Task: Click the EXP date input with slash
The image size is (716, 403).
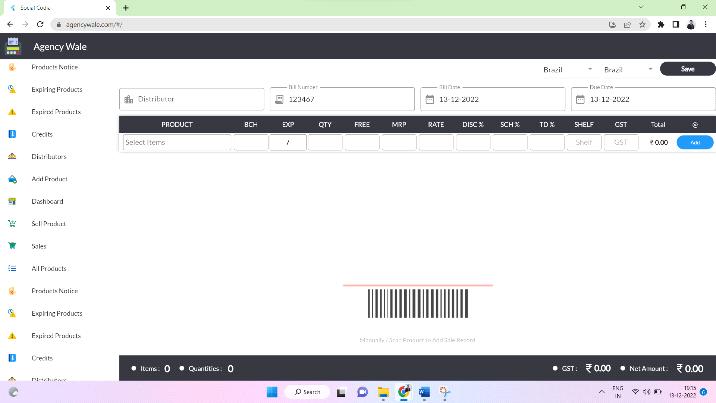Action: click(288, 142)
